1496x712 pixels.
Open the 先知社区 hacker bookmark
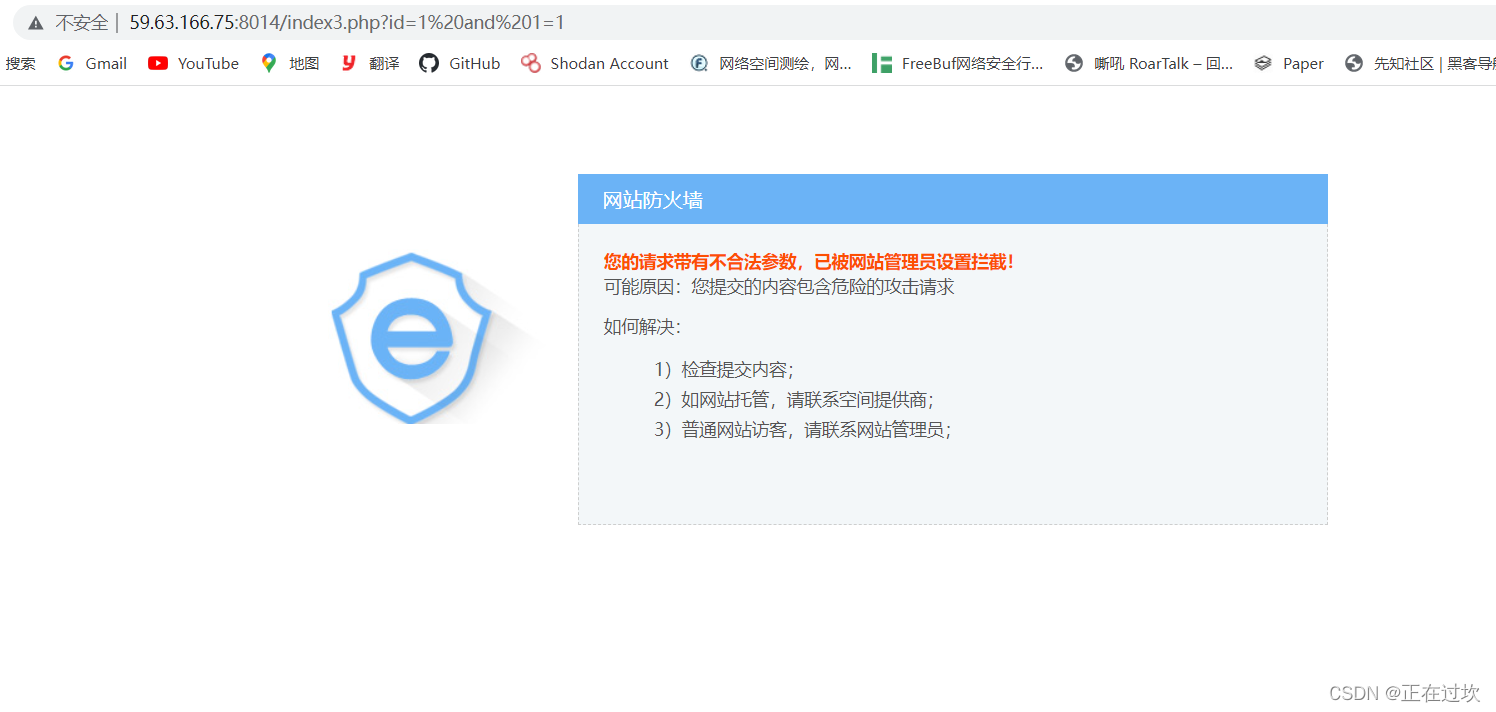click(x=1420, y=63)
